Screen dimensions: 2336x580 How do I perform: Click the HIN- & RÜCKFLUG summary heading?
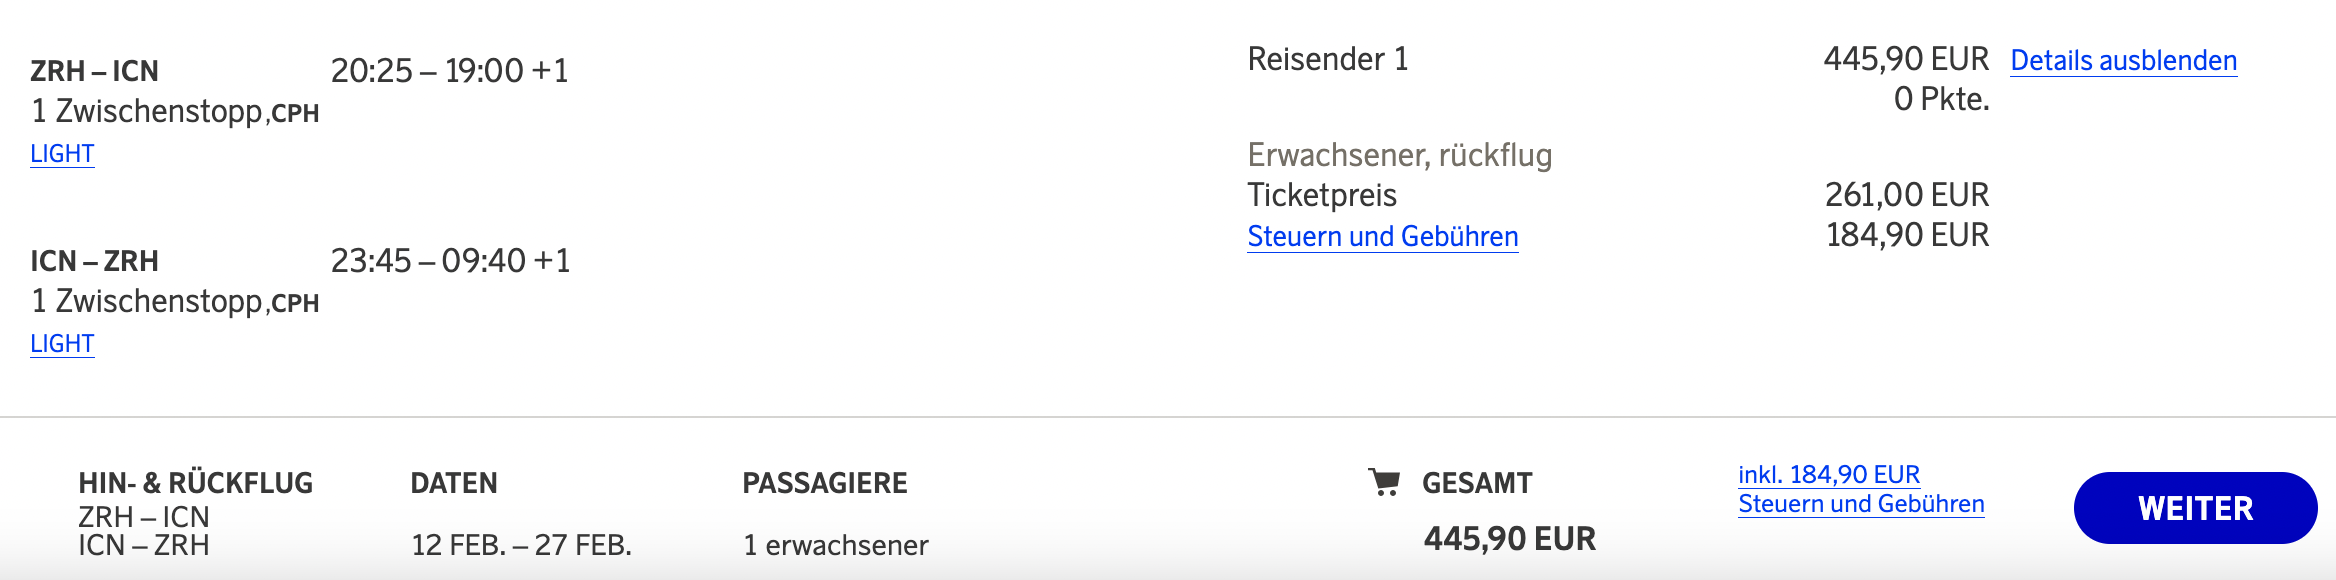(195, 483)
